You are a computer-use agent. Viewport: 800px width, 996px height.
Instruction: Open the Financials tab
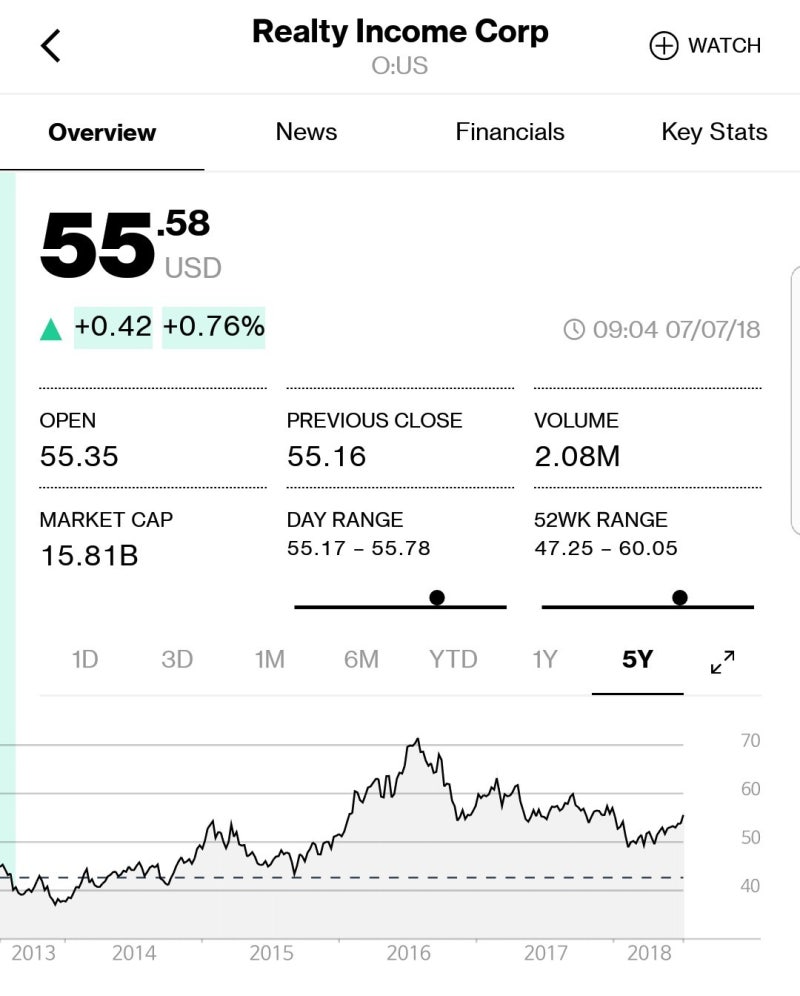pyautogui.click(x=509, y=132)
